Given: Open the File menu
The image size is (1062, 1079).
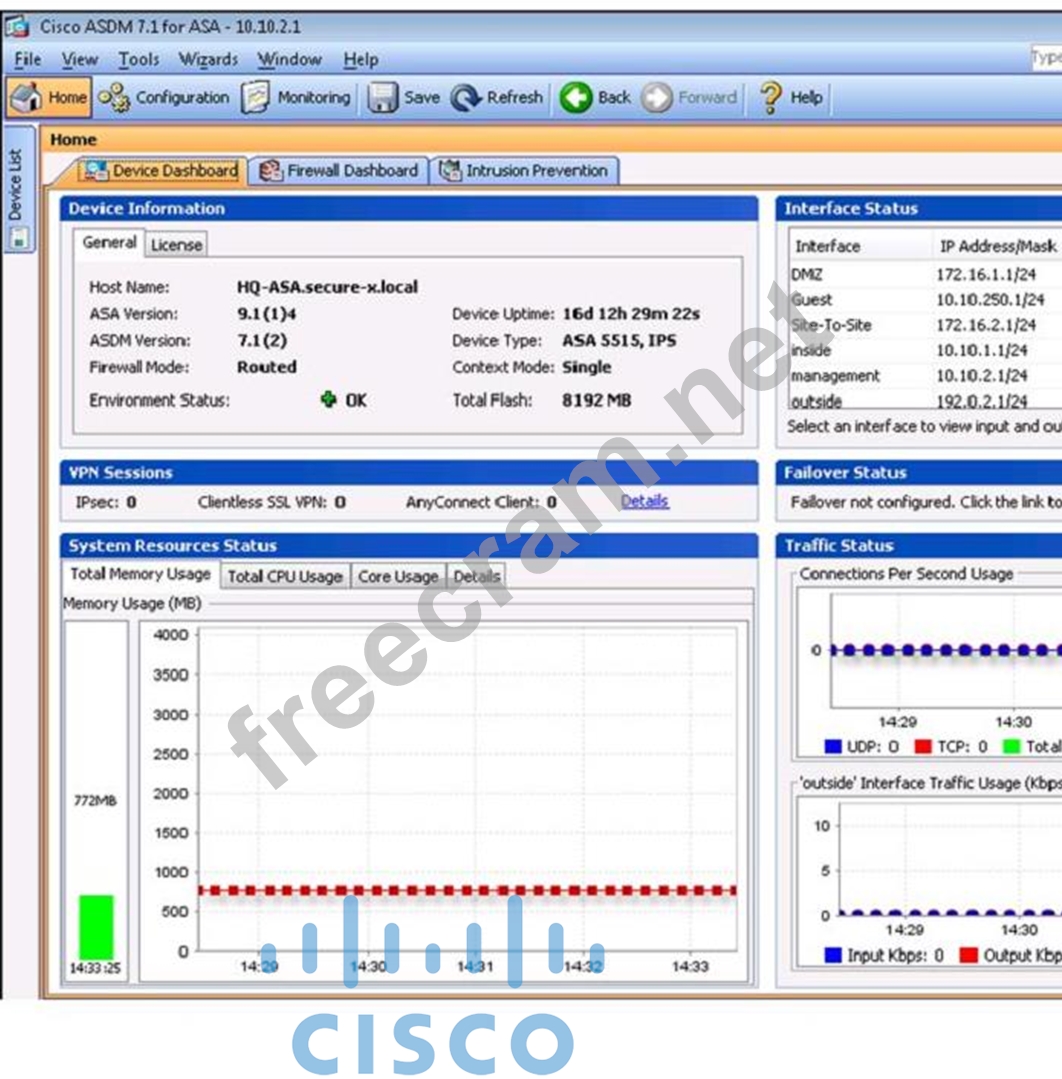Looking at the screenshot, I should [x=28, y=60].
